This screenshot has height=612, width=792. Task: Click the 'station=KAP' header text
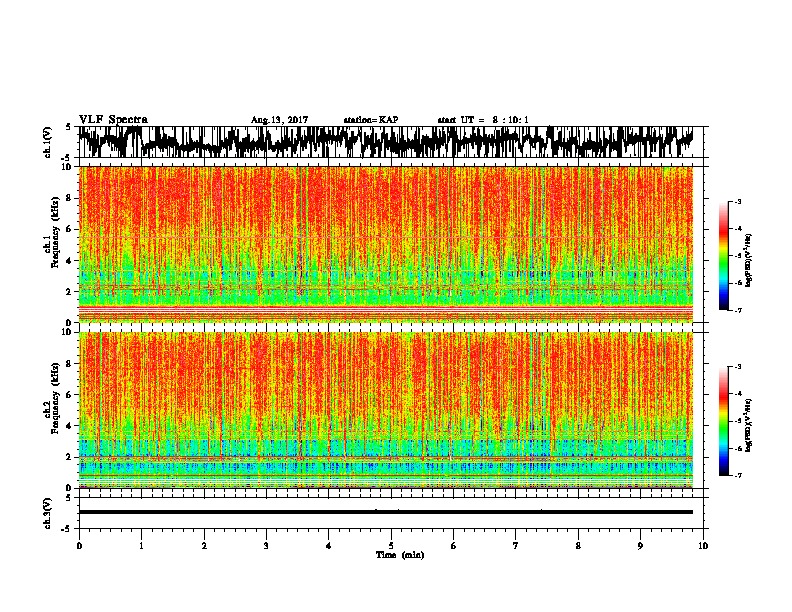(x=371, y=120)
